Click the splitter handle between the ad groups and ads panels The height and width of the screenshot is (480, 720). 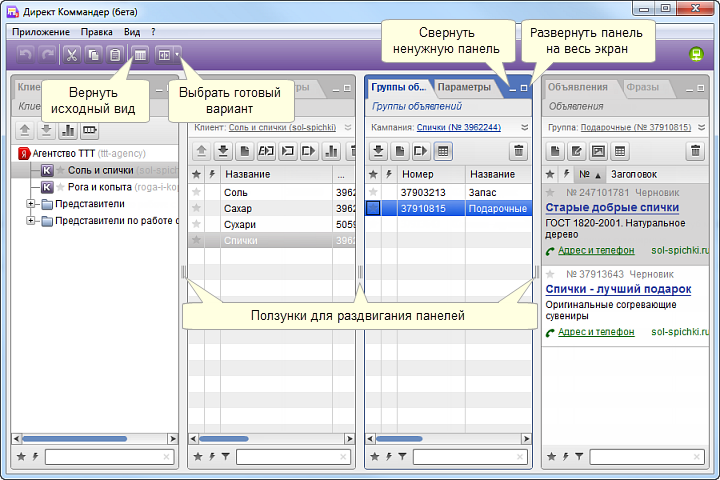(x=537, y=272)
